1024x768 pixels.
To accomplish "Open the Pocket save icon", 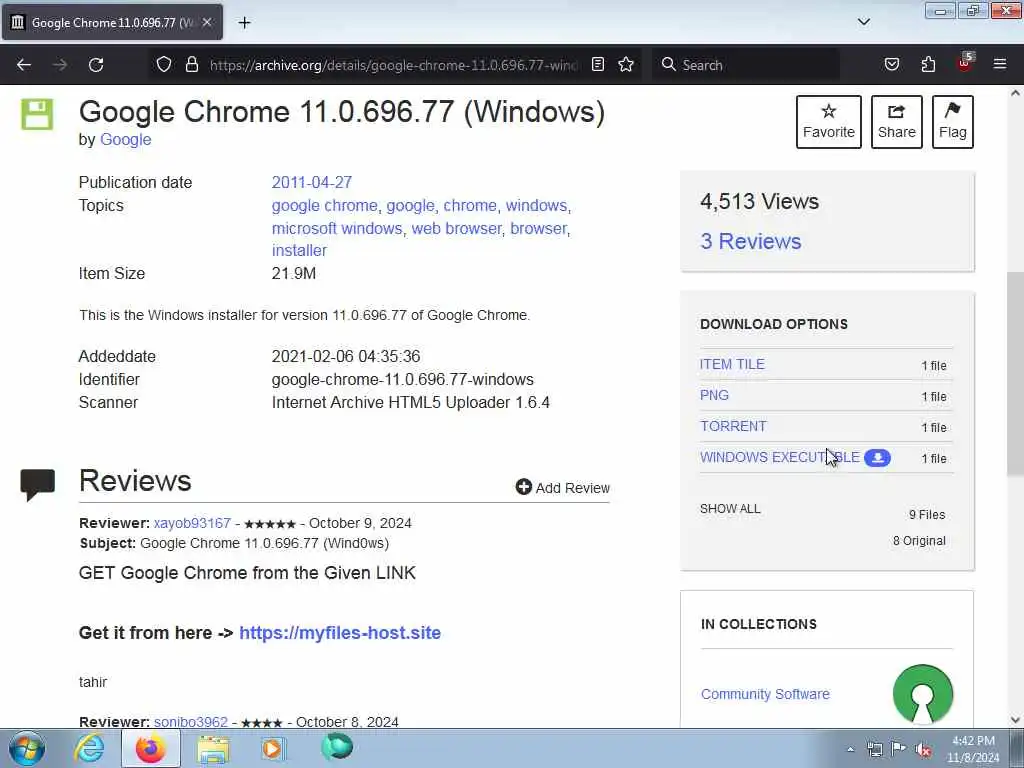I will (892, 64).
